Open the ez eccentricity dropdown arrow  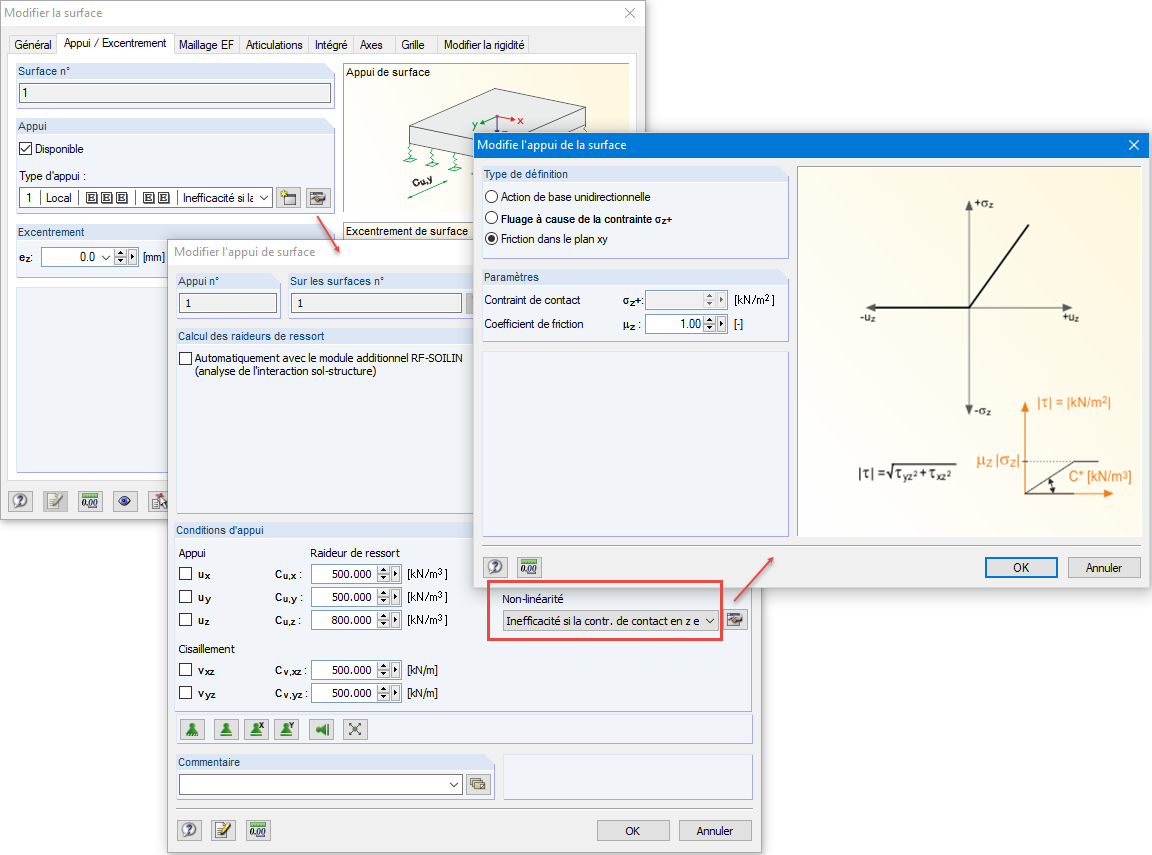click(106, 257)
